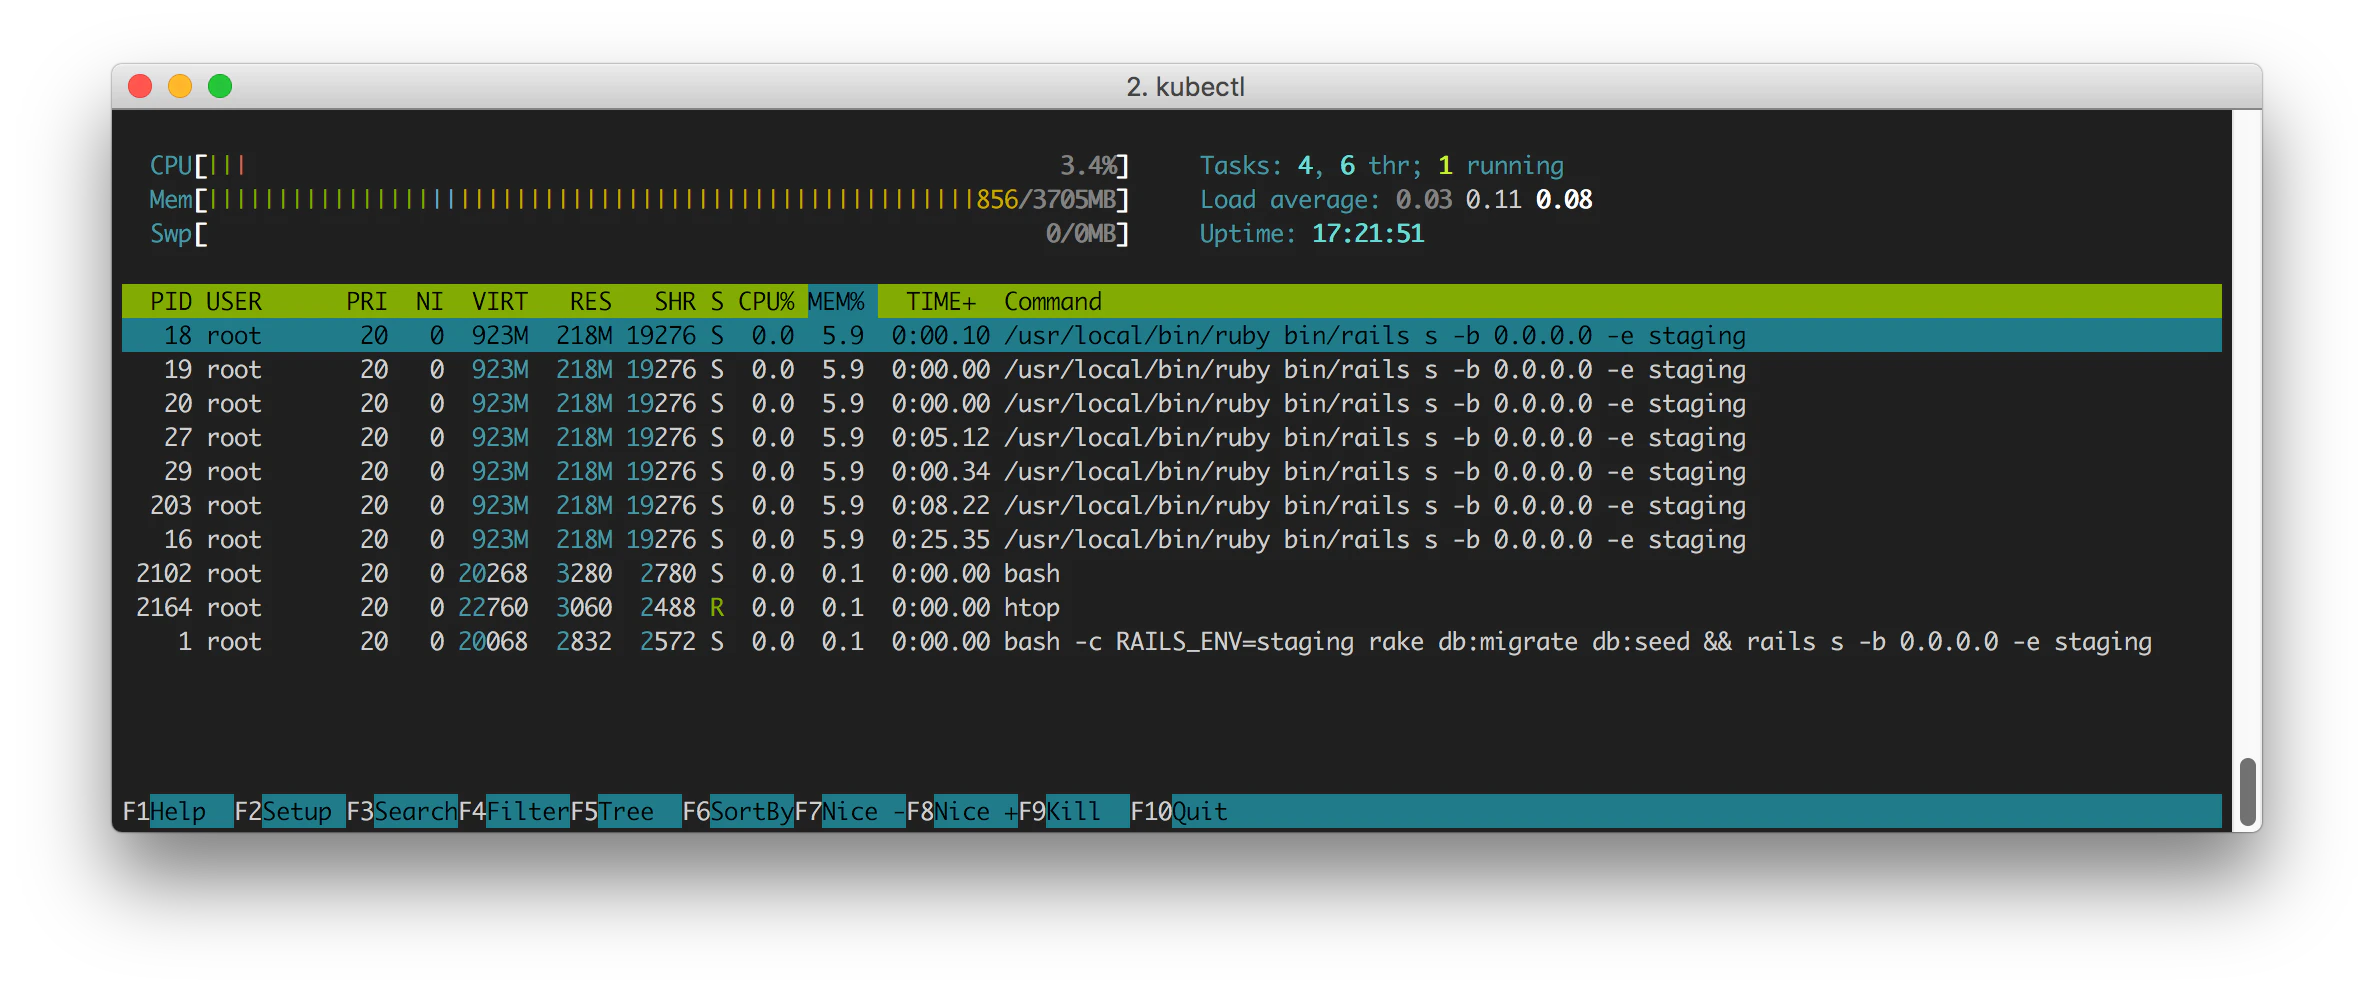Screen dimensions: 2374x992
Task: Click F10 Quit to exit htop
Action: pyautogui.click(x=1179, y=811)
